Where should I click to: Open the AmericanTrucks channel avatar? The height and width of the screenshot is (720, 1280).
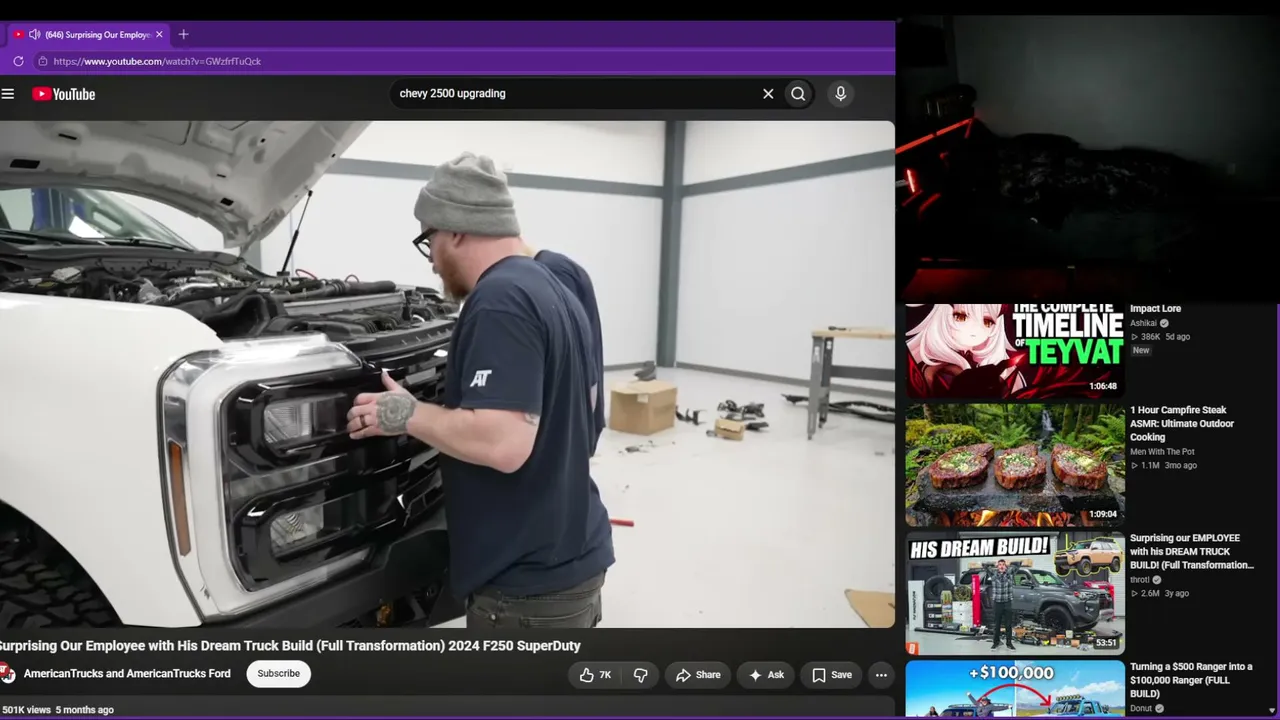click(7, 674)
